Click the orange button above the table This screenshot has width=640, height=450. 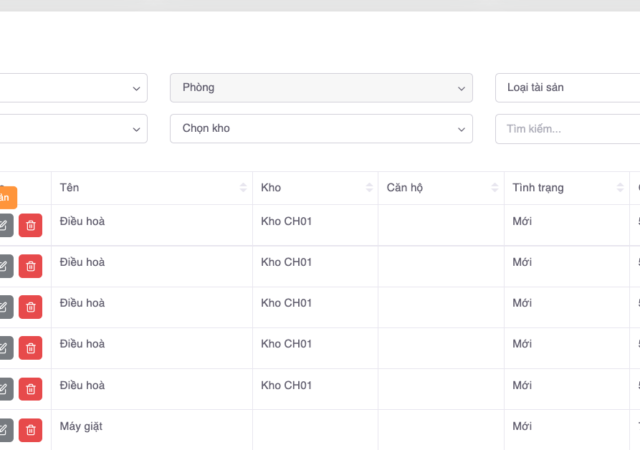click(6, 197)
